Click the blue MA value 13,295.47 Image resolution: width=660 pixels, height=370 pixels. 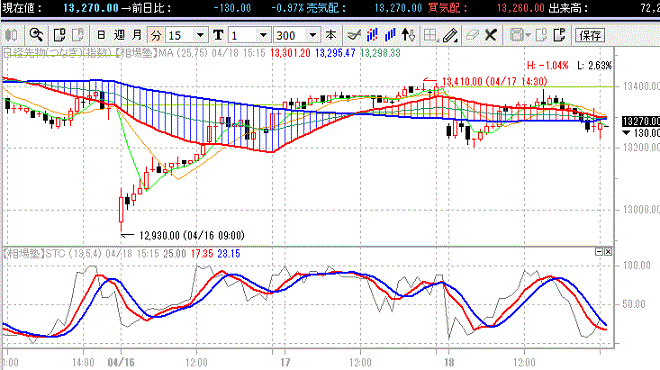[x=335, y=53]
